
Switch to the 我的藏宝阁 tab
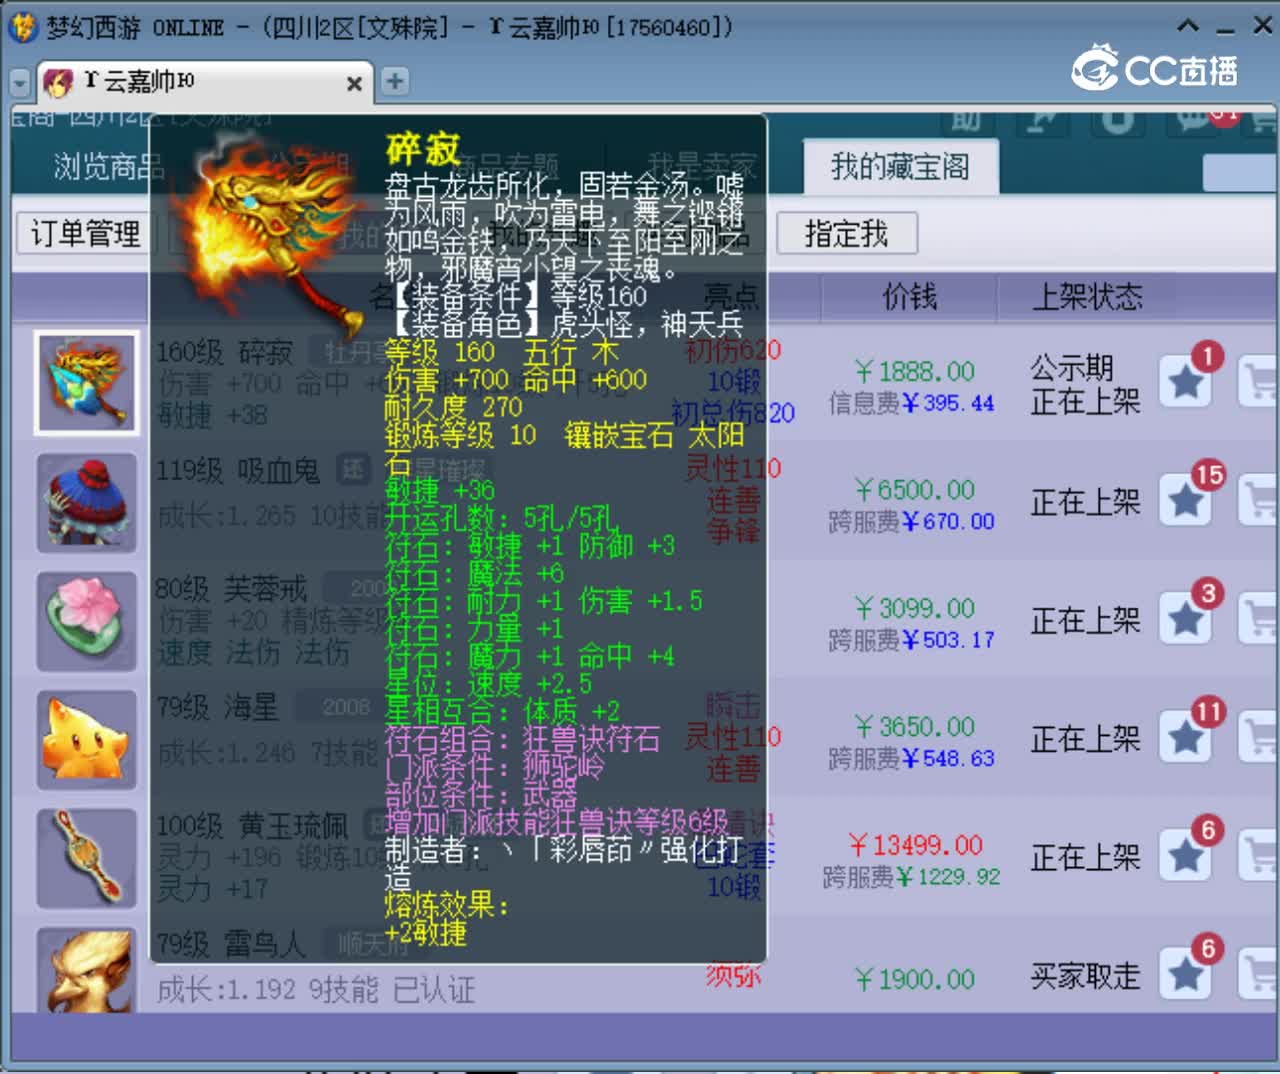900,166
